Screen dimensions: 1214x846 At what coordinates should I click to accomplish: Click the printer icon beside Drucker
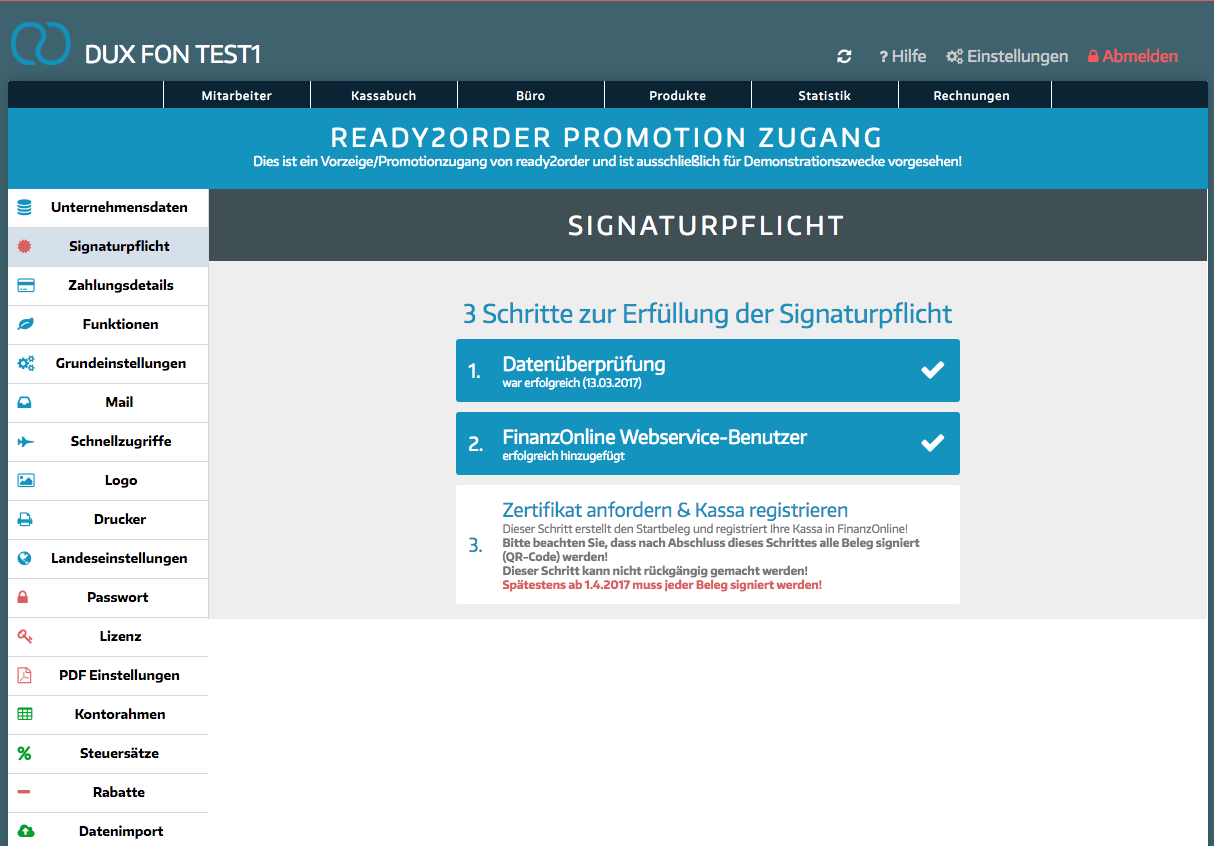[25, 520]
